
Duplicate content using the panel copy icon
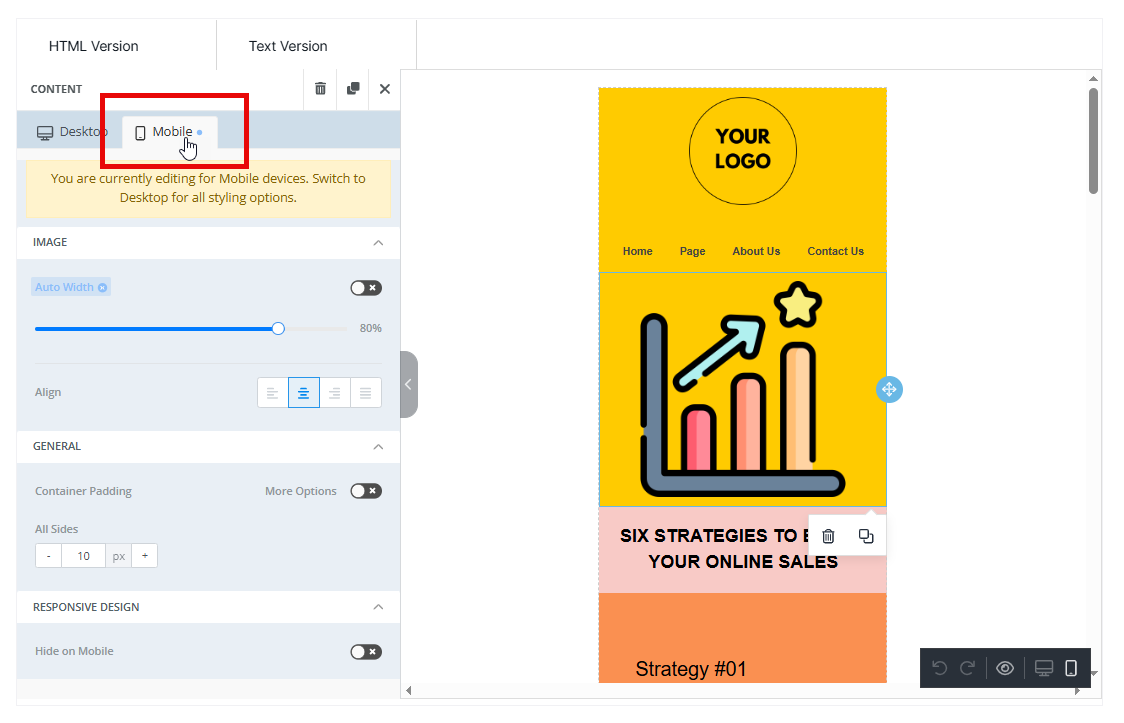coord(353,89)
